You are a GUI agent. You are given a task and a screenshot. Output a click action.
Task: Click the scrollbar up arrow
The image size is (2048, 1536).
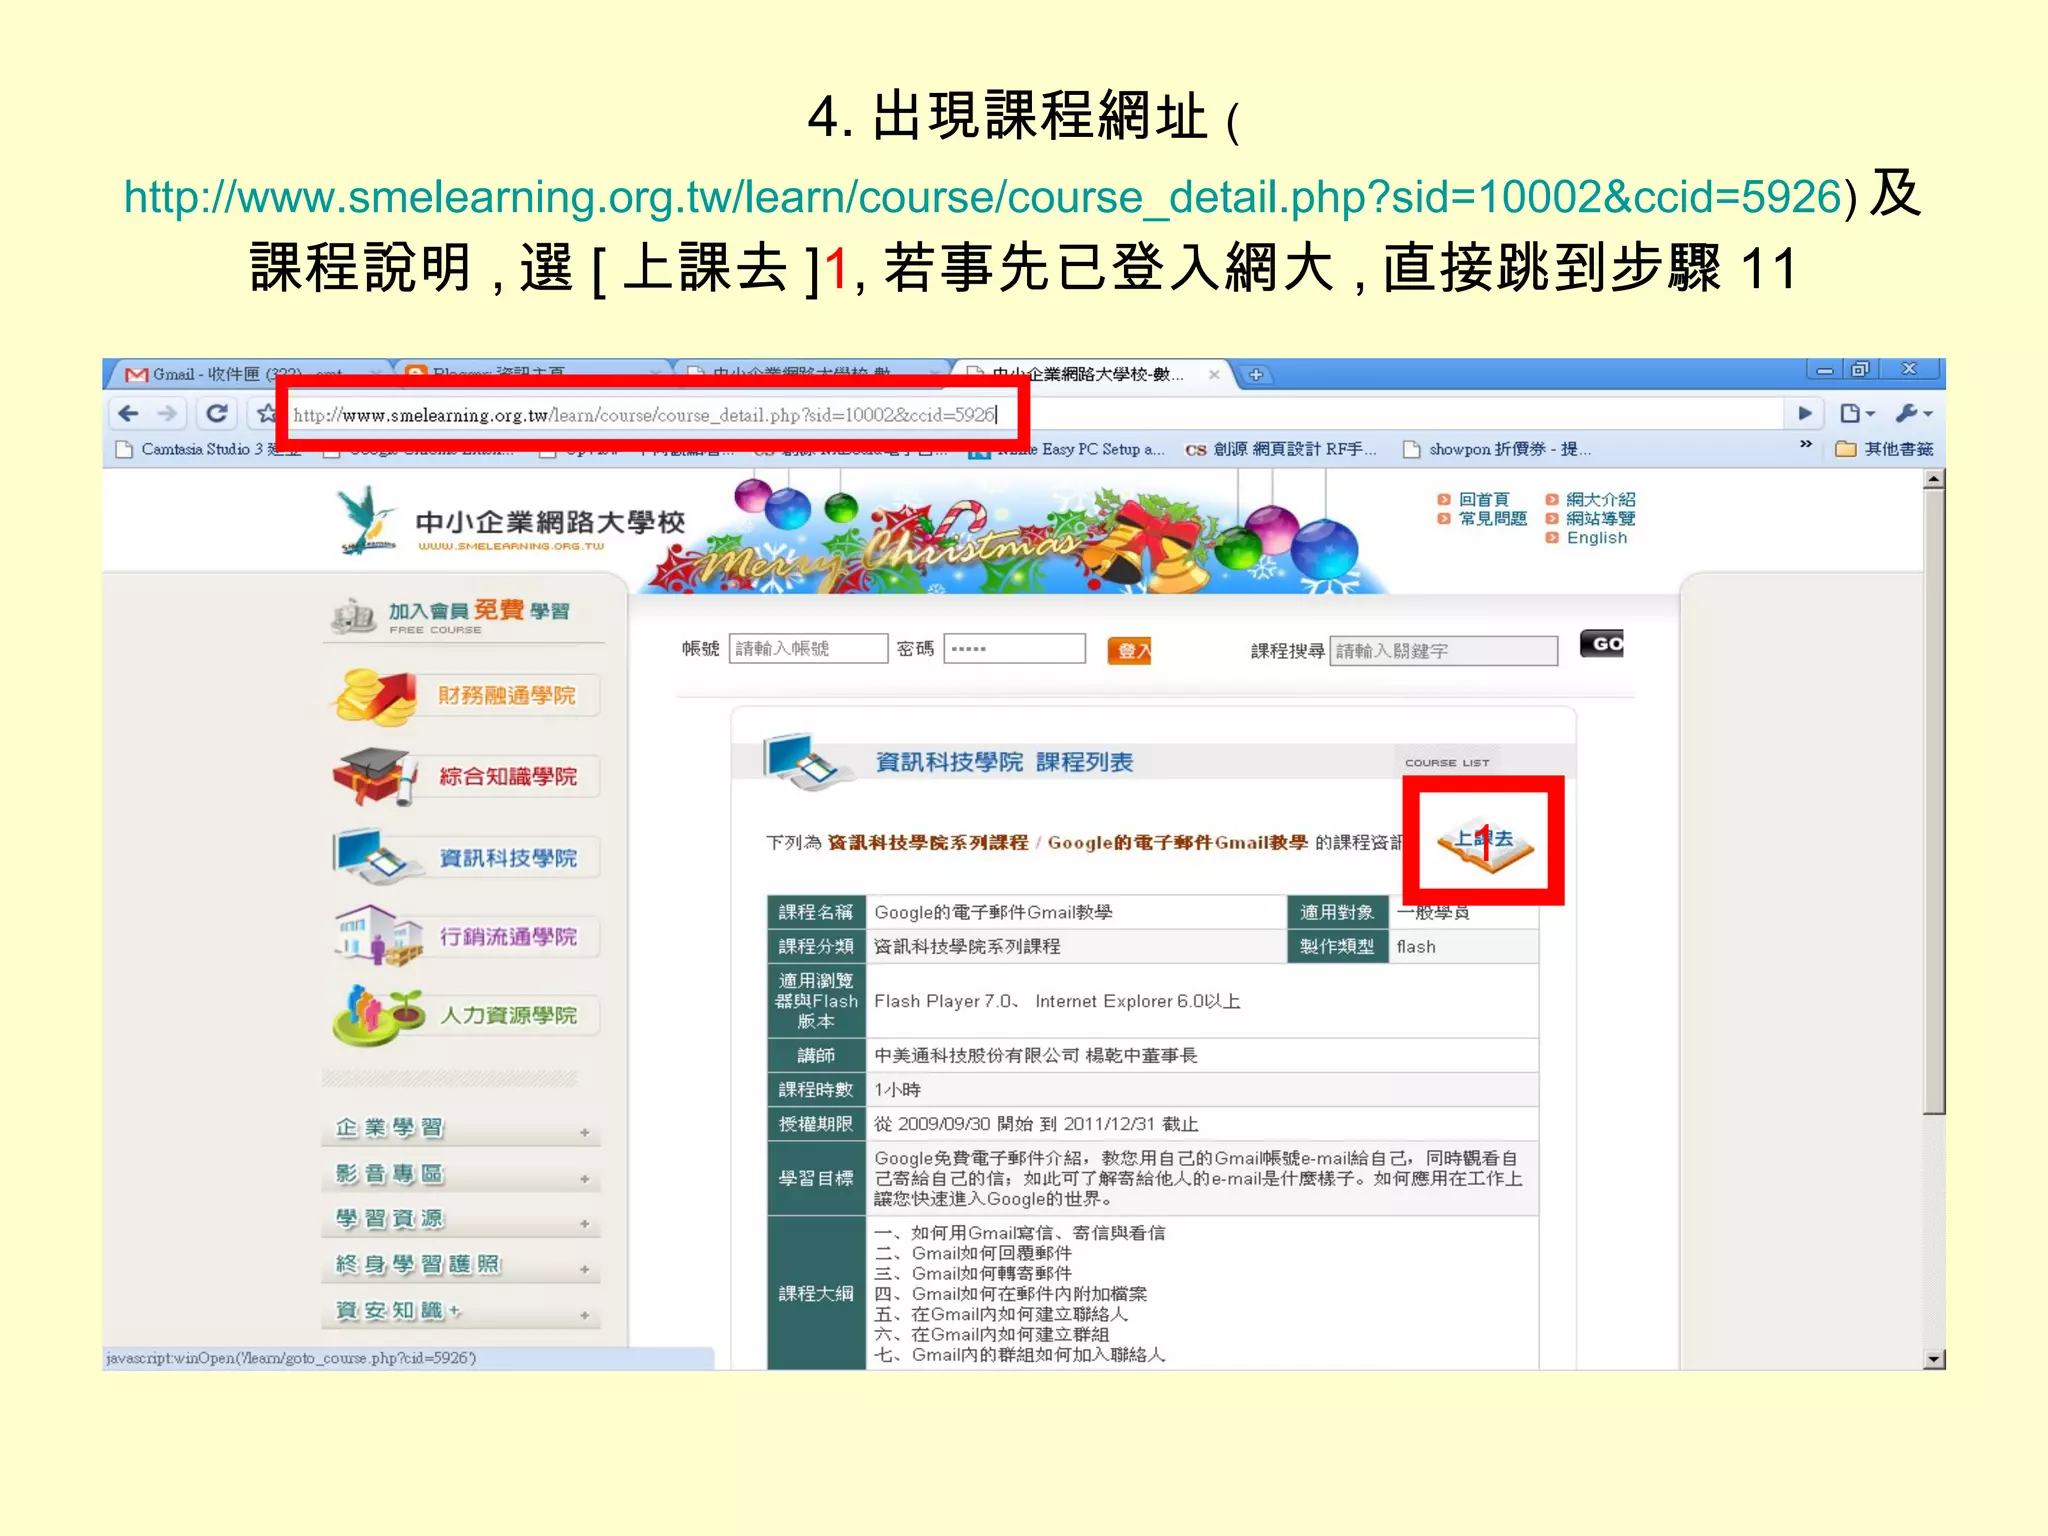click(1934, 479)
